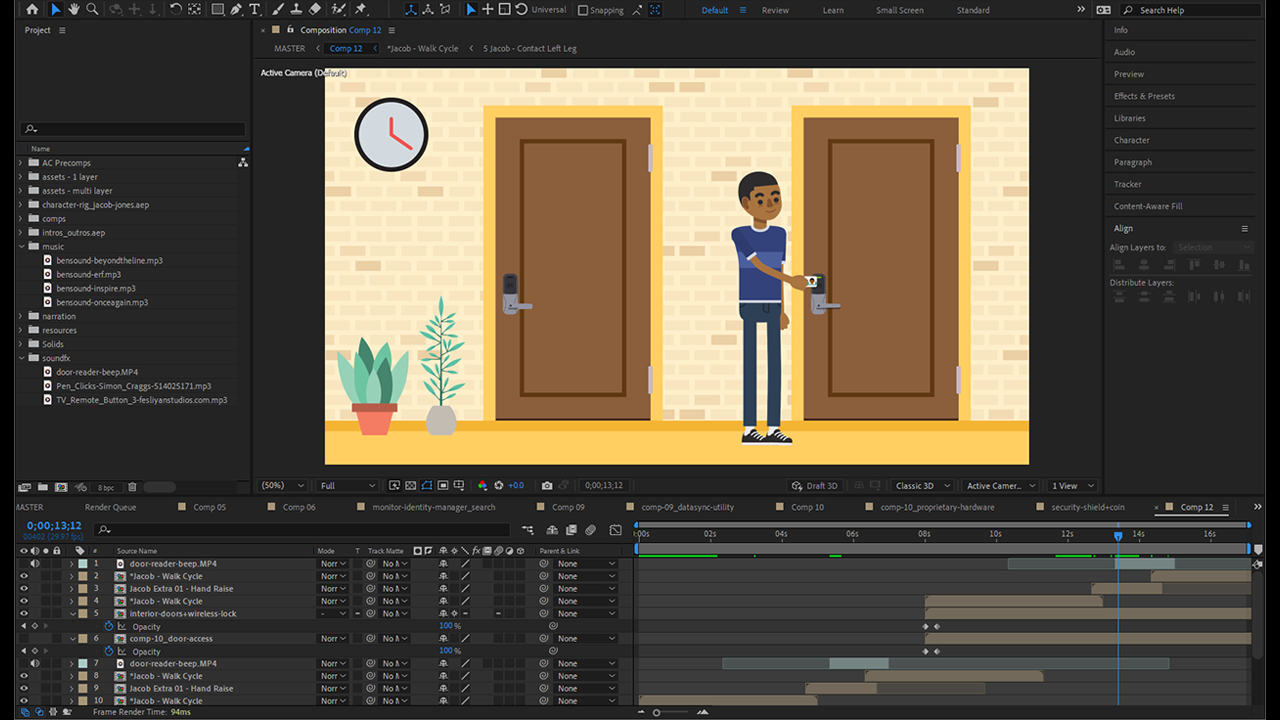Image resolution: width=1280 pixels, height=720 pixels.
Task: Collapse the soundfx folder
Action: point(21,358)
